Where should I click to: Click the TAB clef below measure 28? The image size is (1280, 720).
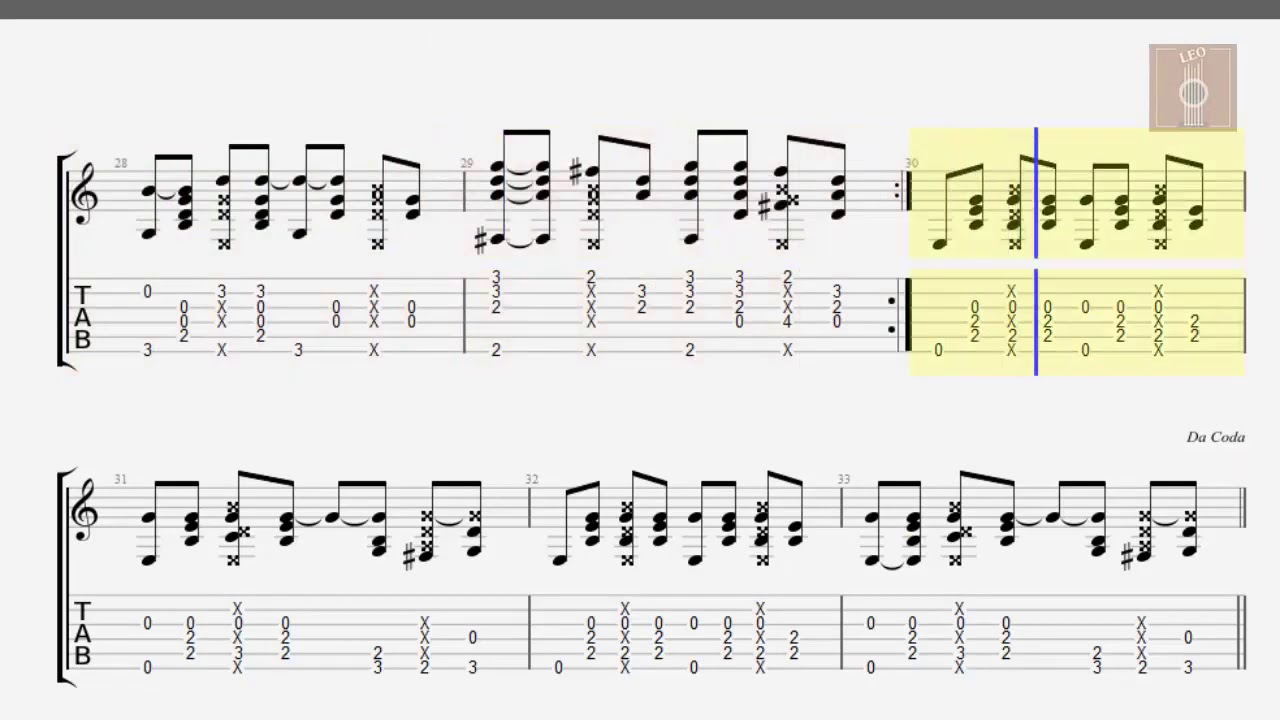click(83, 317)
